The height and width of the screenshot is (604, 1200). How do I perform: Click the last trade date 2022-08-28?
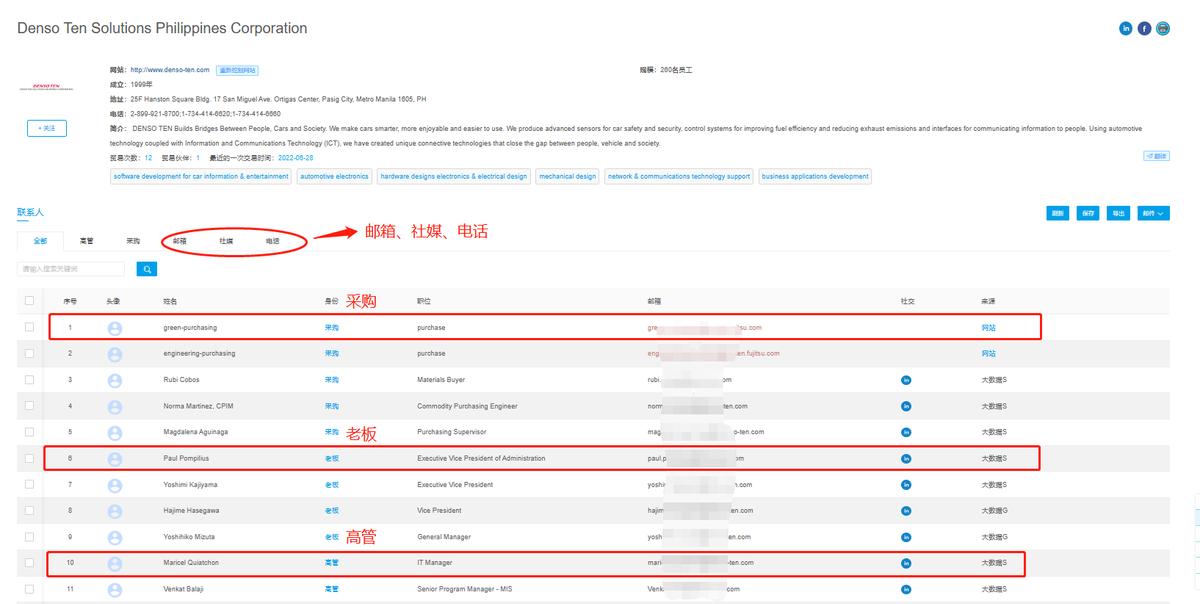(295, 158)
